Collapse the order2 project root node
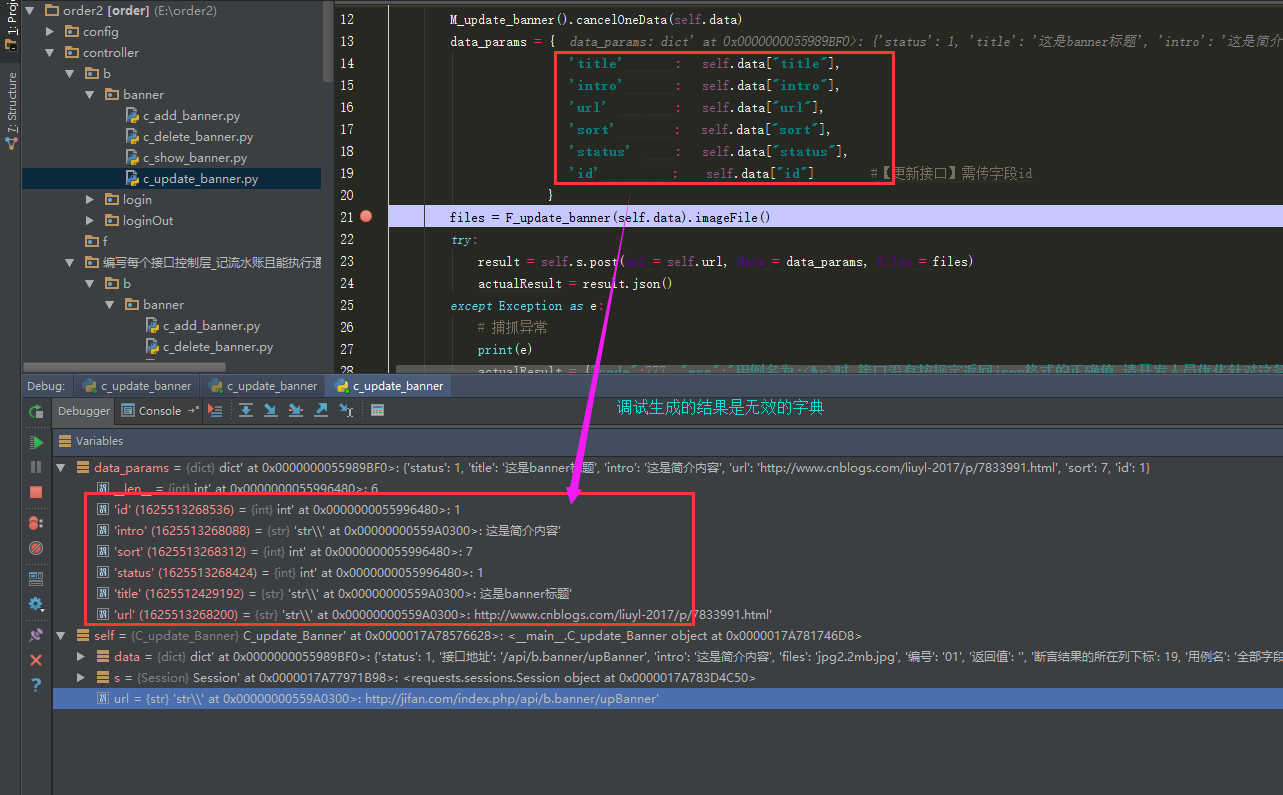Viewport: 1283px width, 795px height. [x=29, y=11]
